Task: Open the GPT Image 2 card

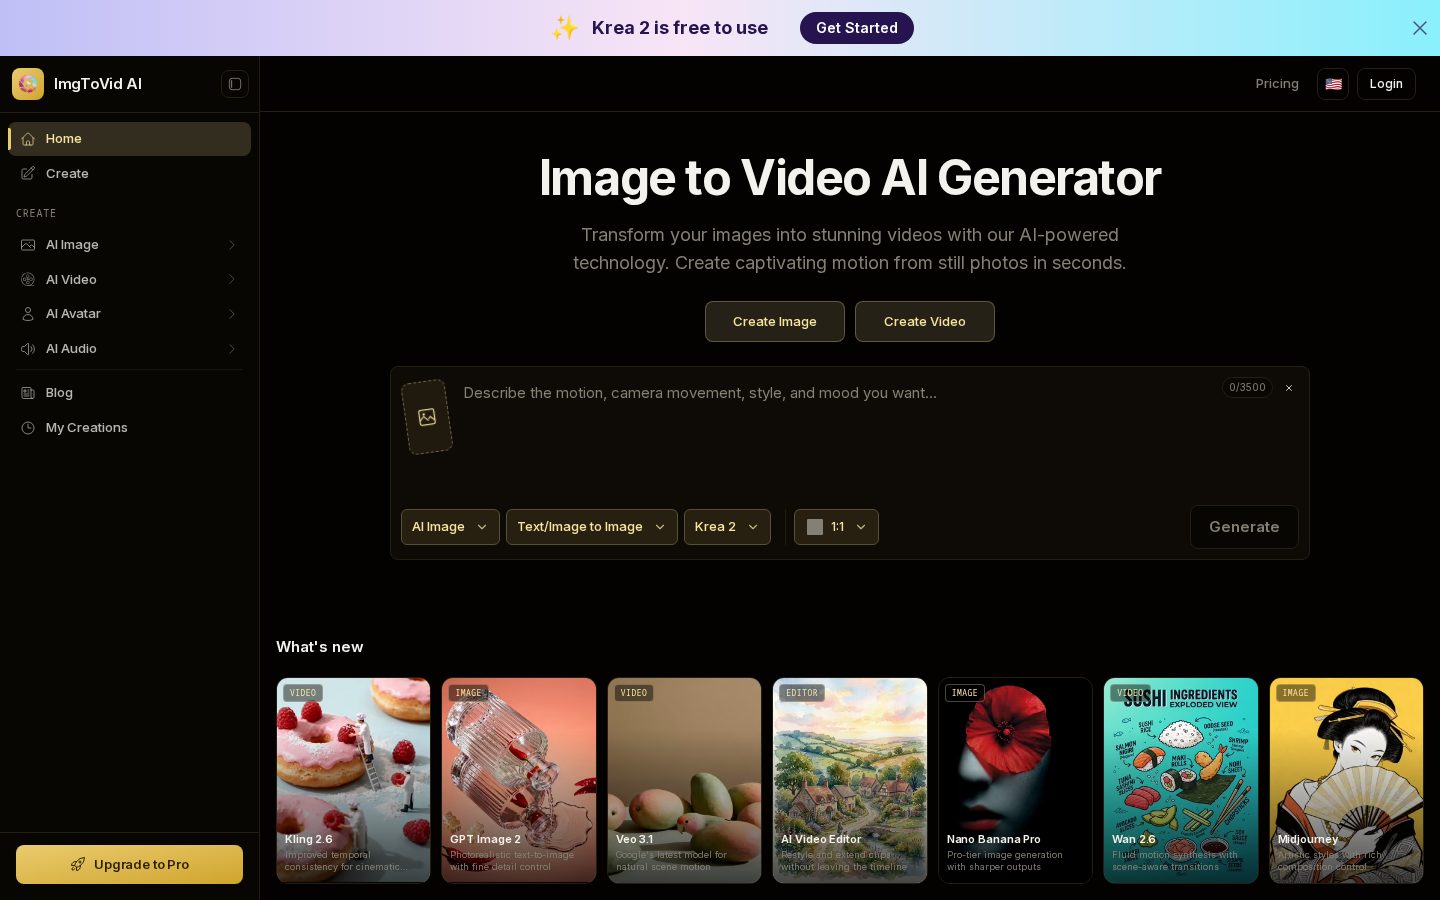Action: pos(519,780)
